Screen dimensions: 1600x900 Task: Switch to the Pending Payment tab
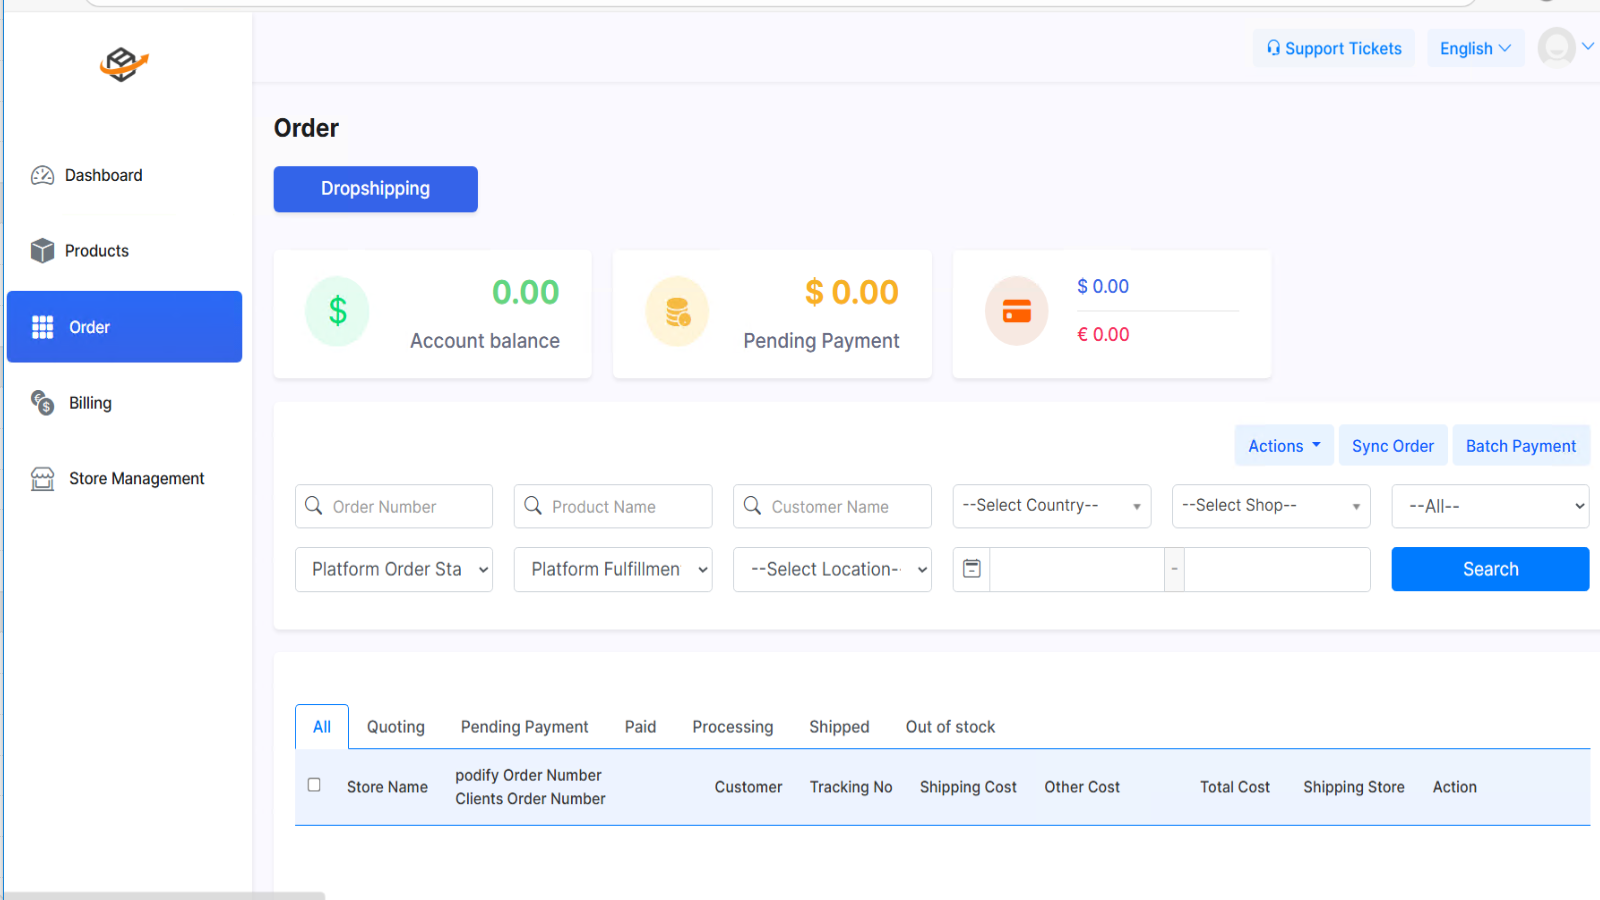(524, 727)
